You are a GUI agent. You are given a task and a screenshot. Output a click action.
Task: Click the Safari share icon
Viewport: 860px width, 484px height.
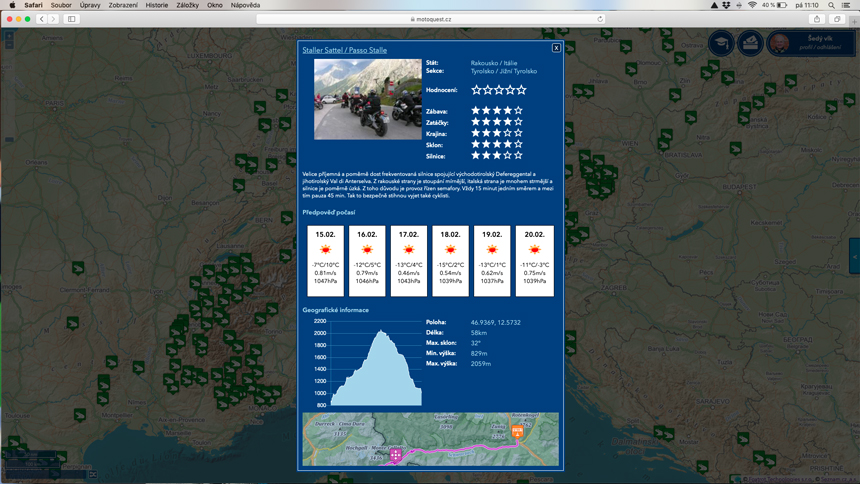click(817, 19)
